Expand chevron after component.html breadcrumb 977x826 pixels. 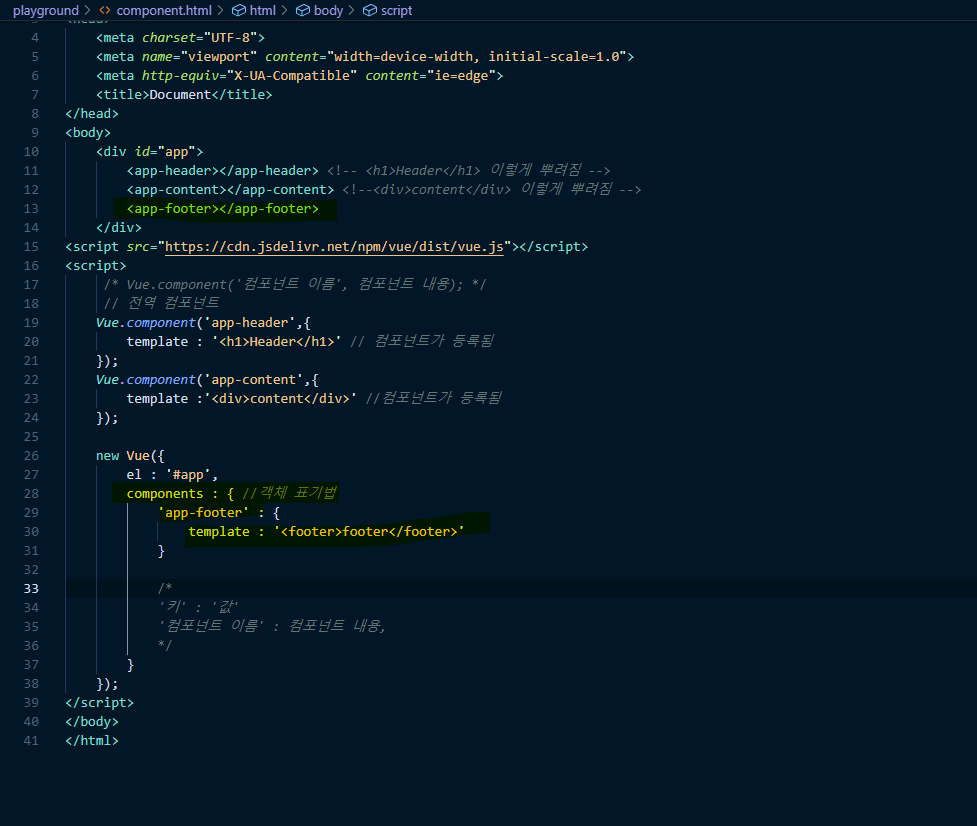(221, 11)
